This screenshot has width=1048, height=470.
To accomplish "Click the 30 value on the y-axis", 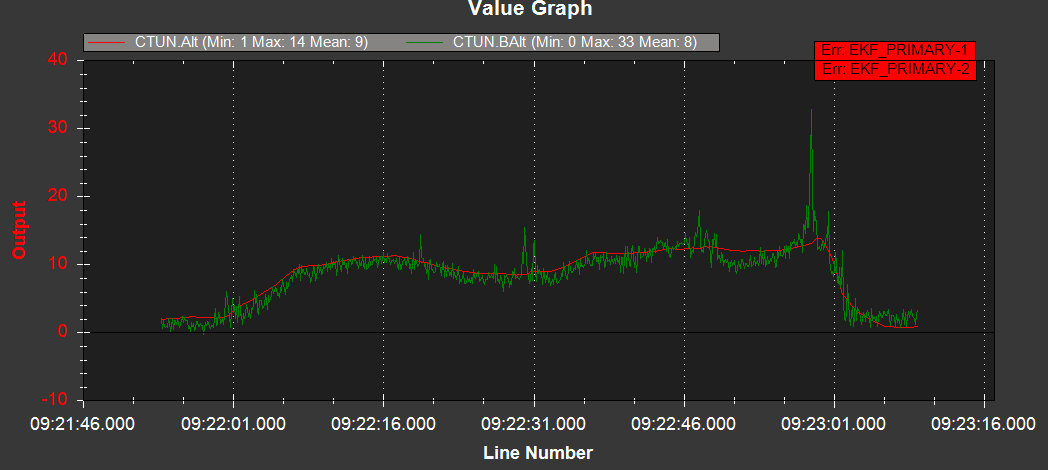I will pyautogui.click(x=58, y=128).
